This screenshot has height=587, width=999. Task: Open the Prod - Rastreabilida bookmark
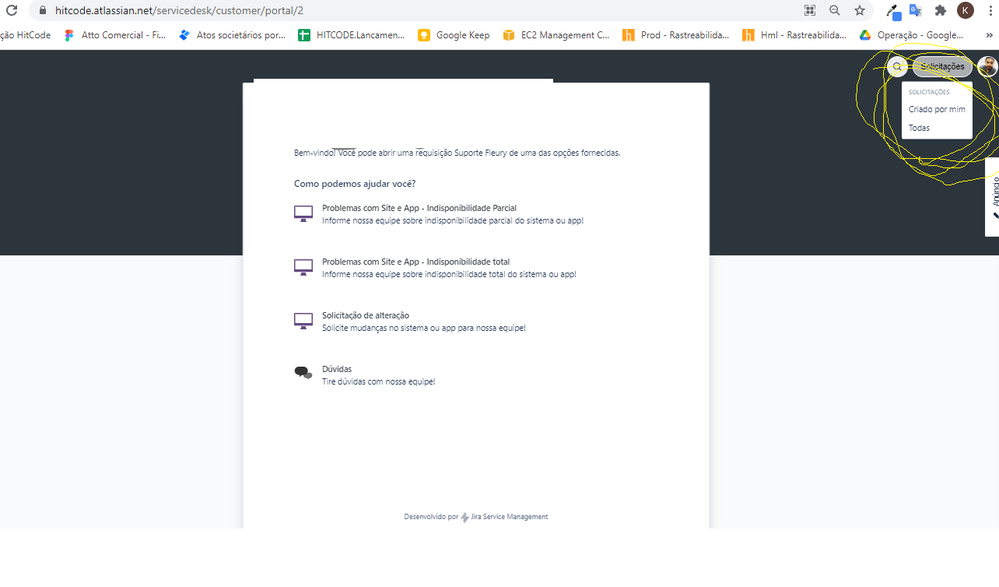click(x=676, y=35)
